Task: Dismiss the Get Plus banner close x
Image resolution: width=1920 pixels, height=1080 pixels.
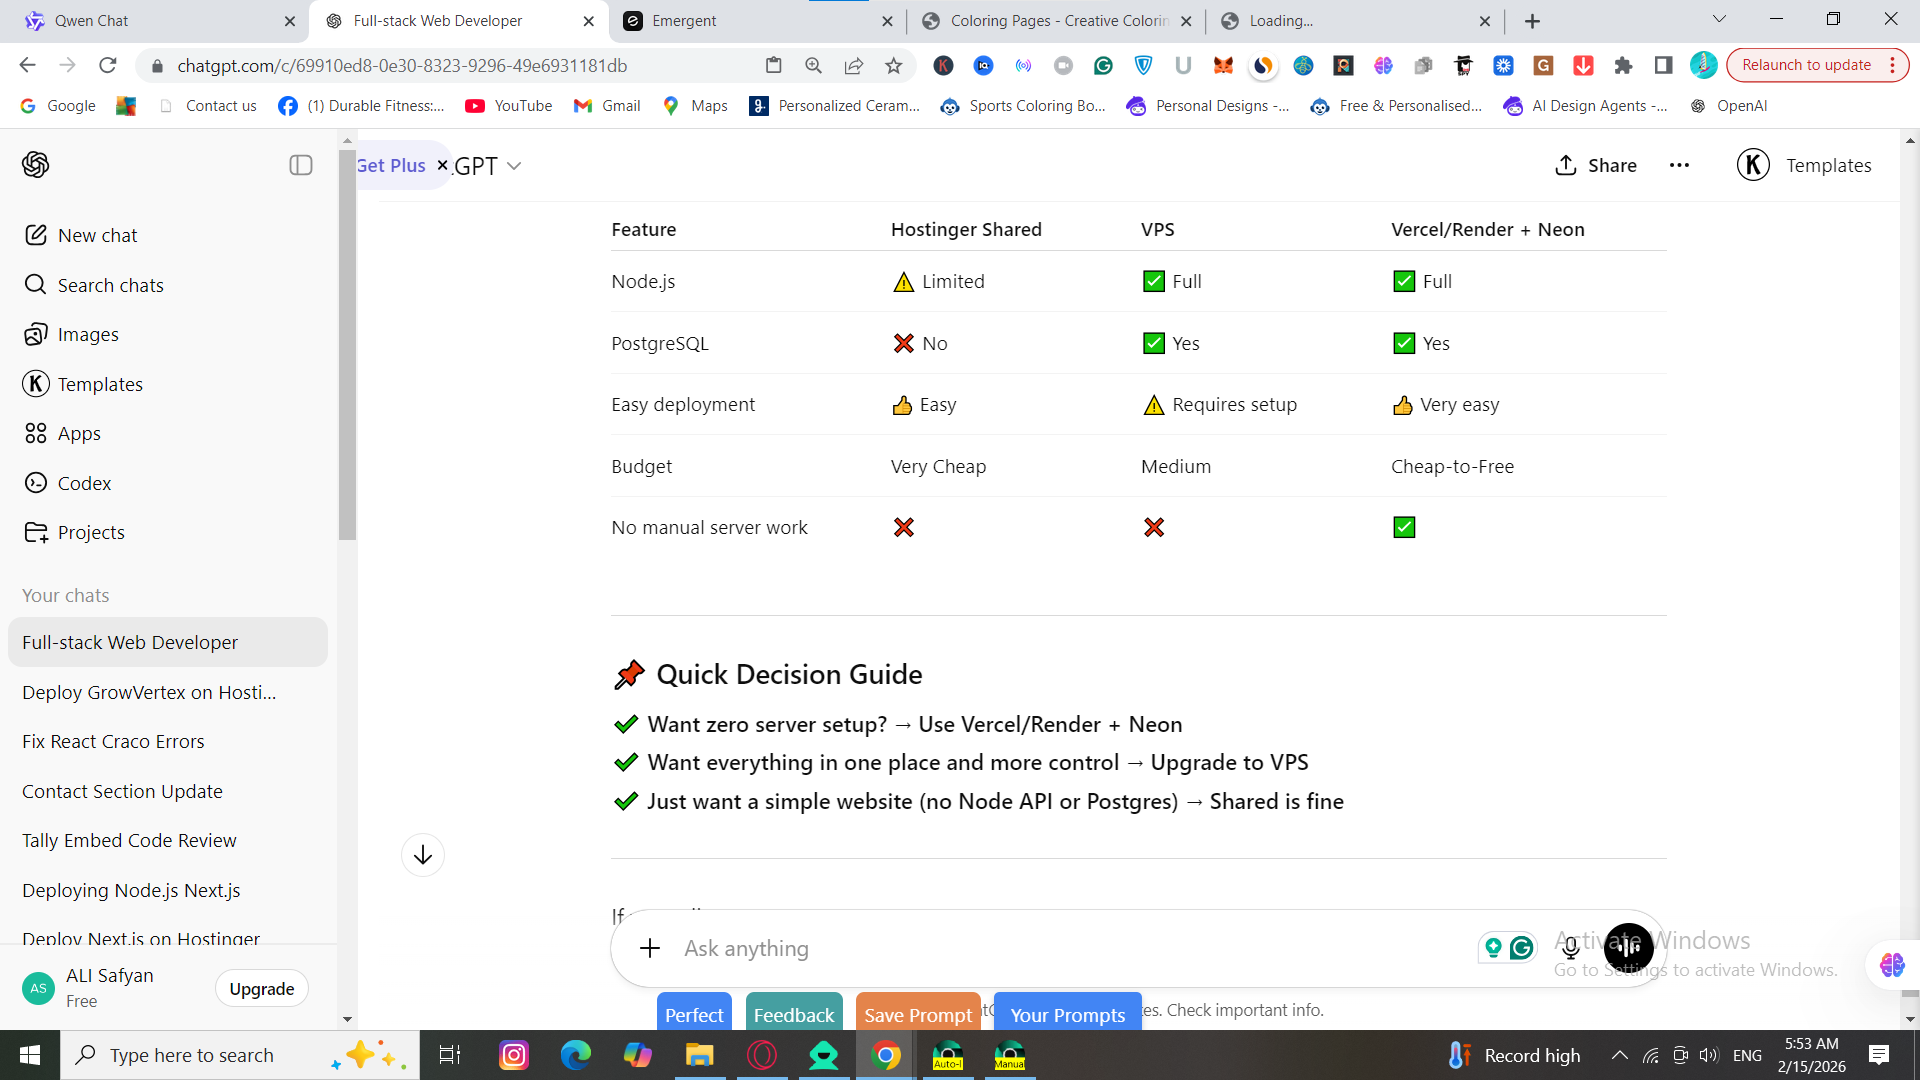Action: 442,165
